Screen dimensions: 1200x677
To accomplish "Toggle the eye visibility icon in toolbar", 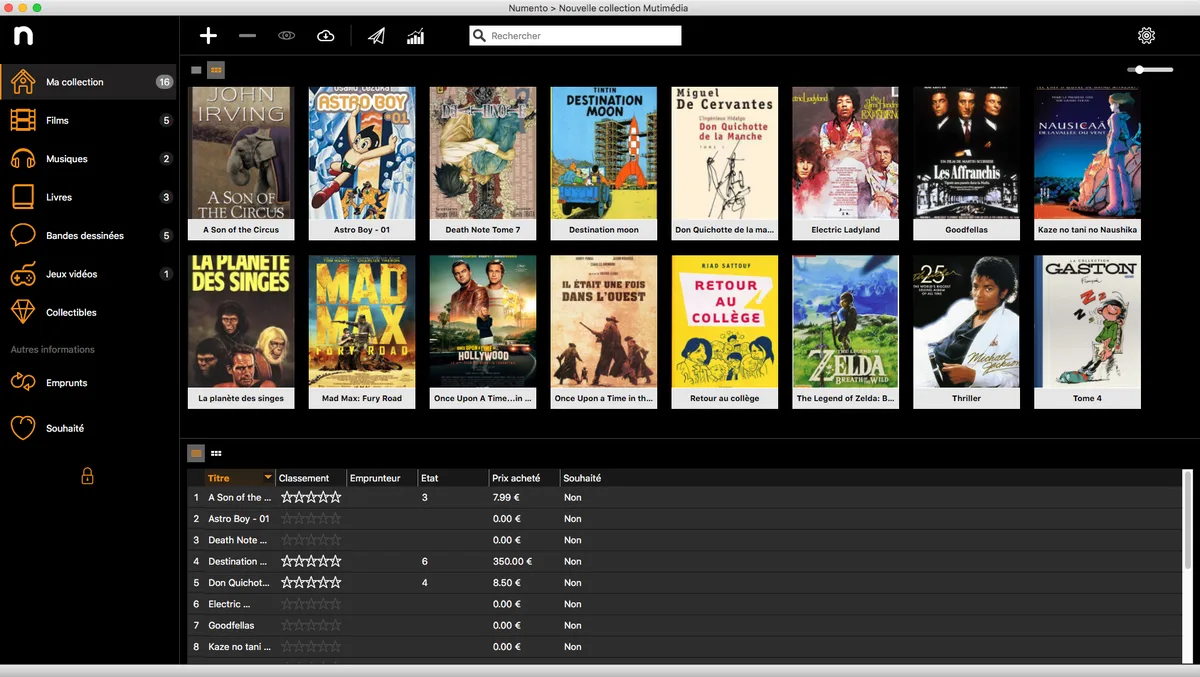I will (x=287, y=36).
